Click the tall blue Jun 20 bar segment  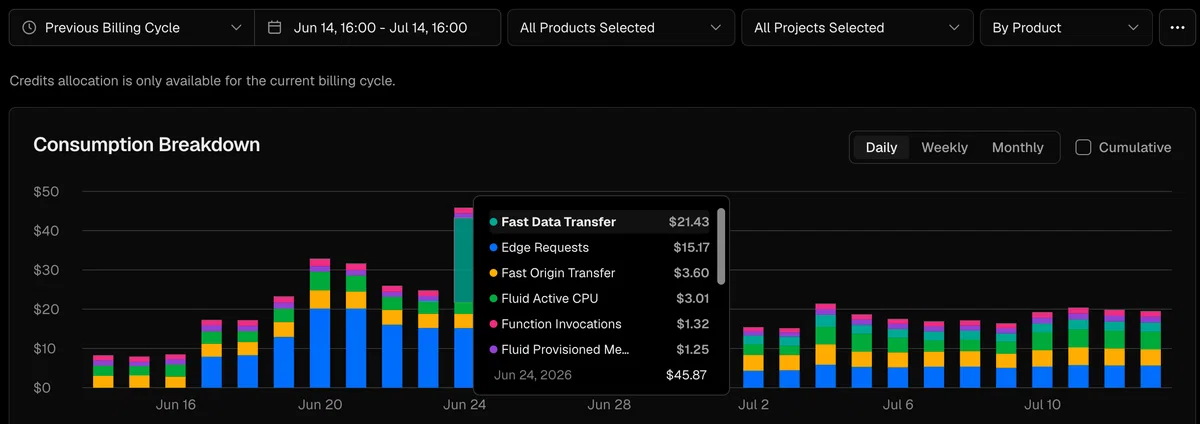(320, 348)
